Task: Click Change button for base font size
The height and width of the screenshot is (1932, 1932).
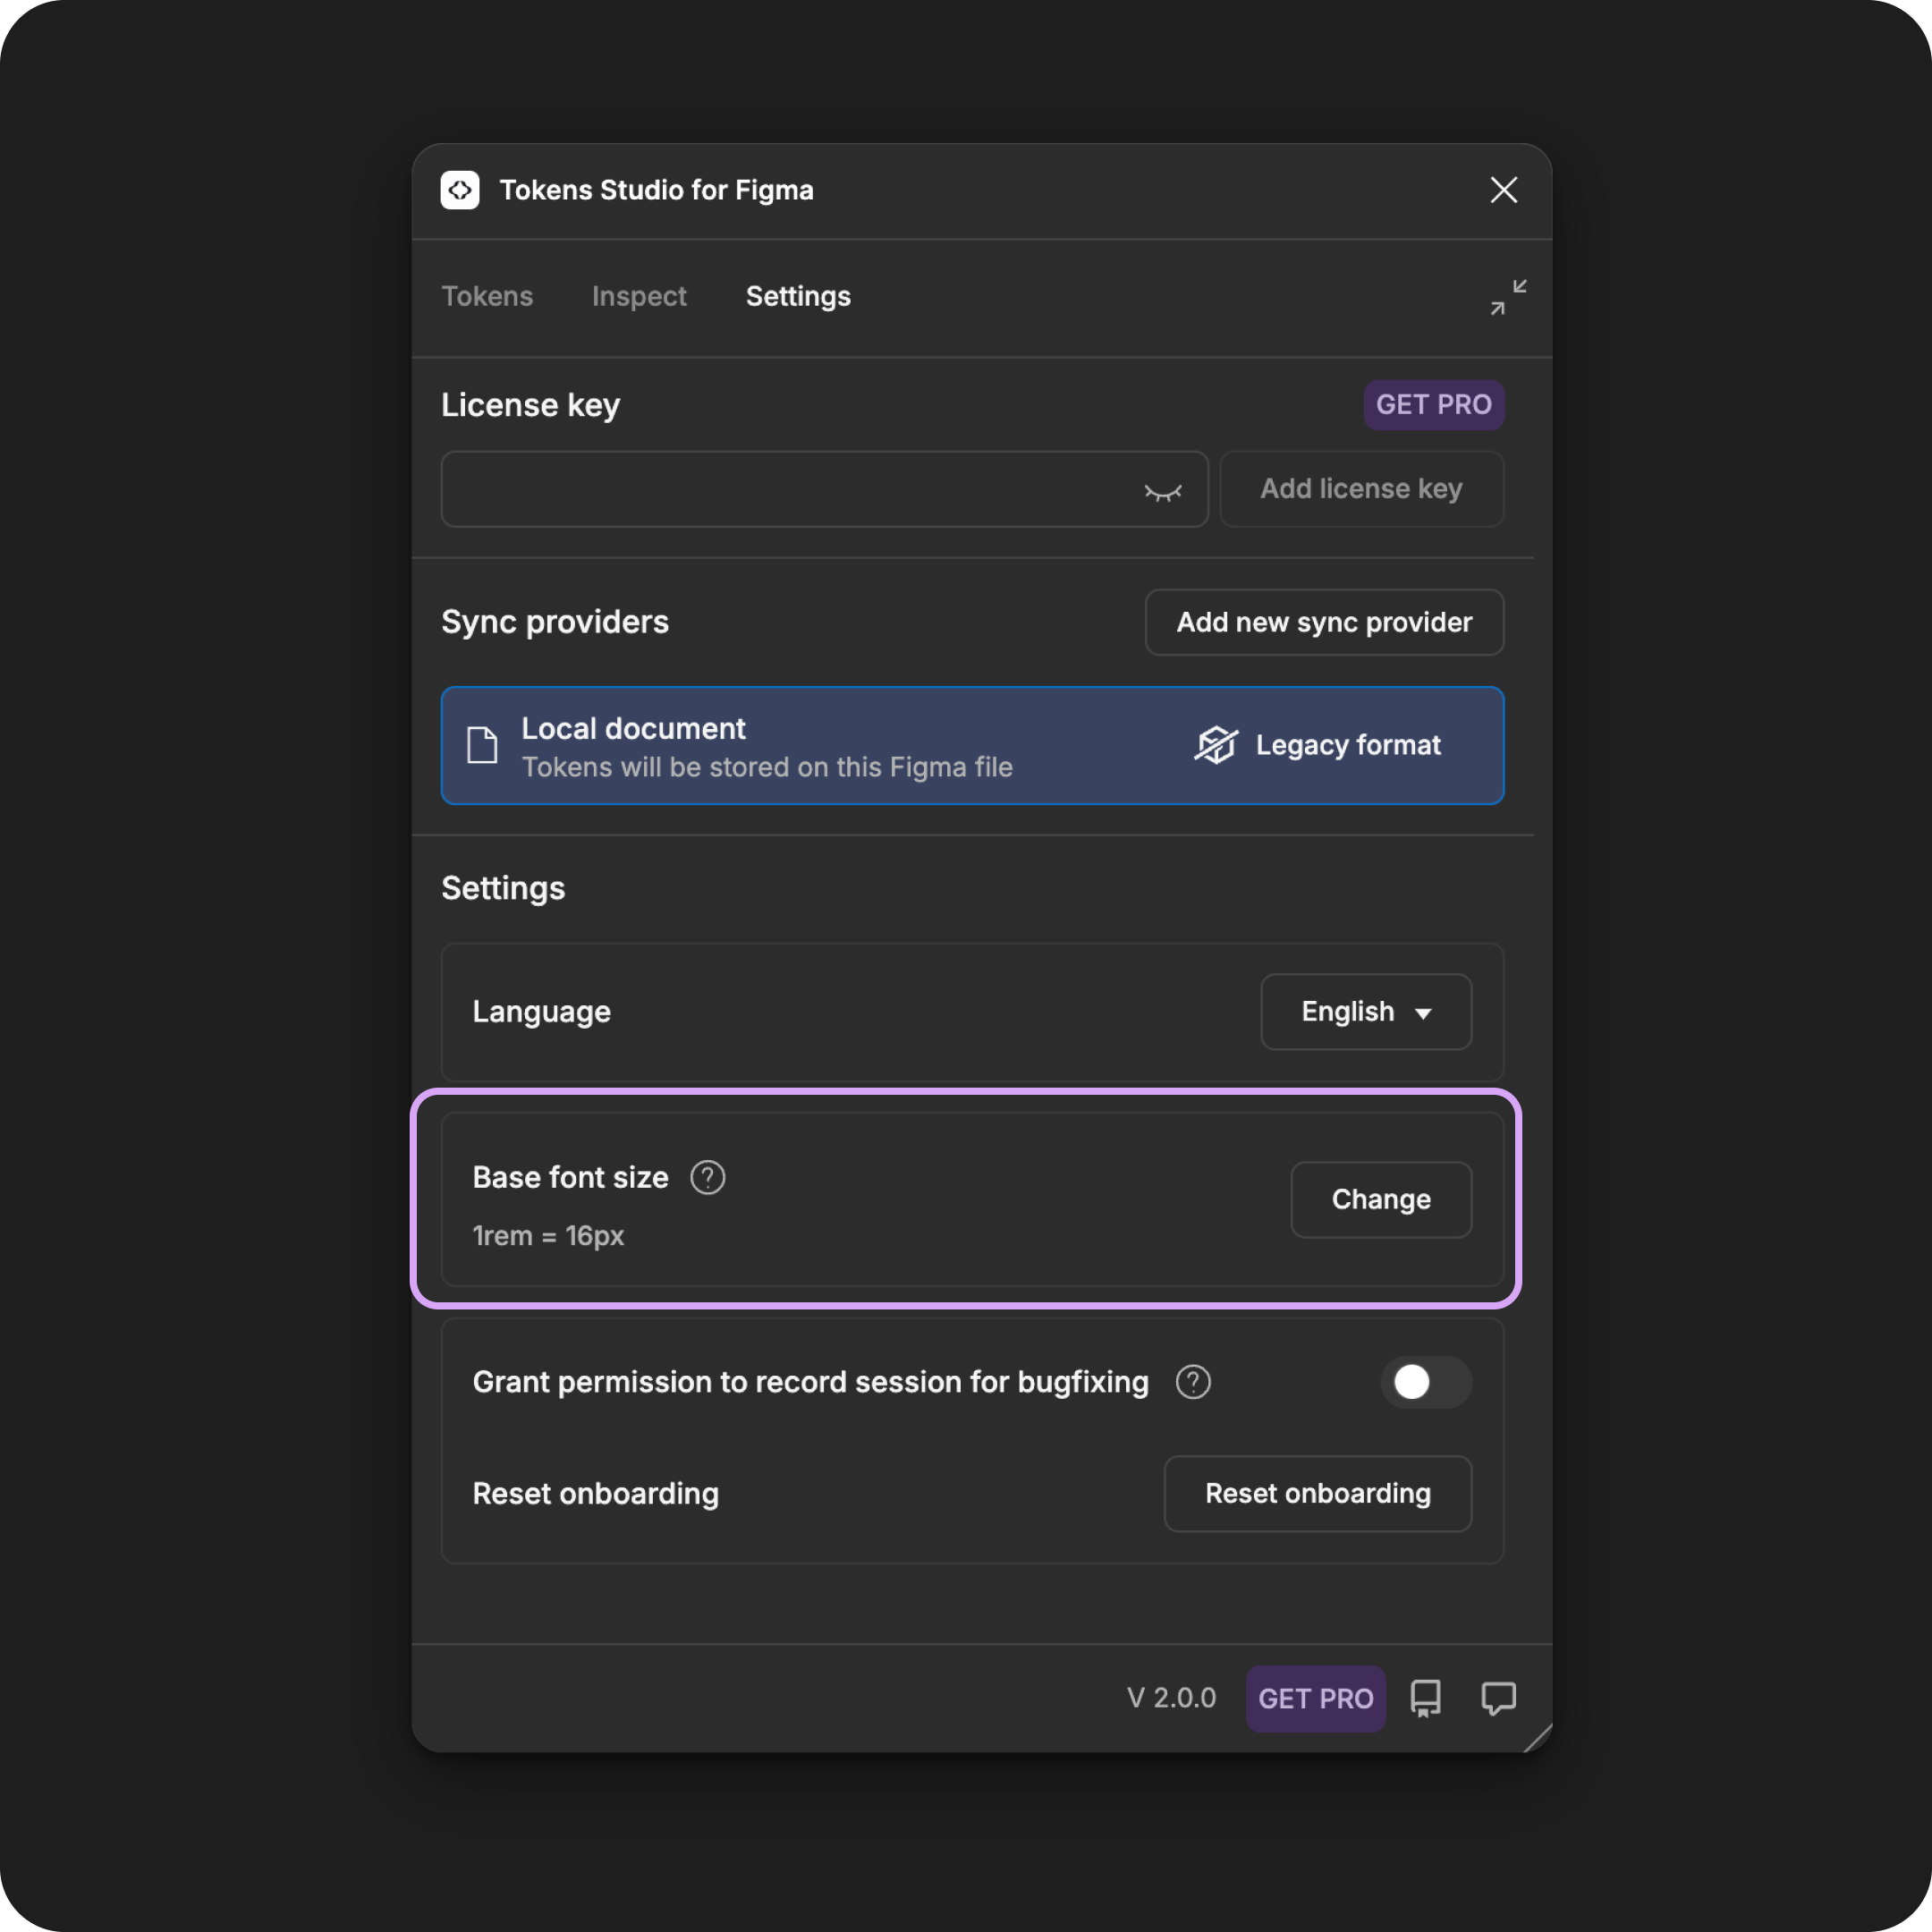Action: (x=1381, y=1199)
